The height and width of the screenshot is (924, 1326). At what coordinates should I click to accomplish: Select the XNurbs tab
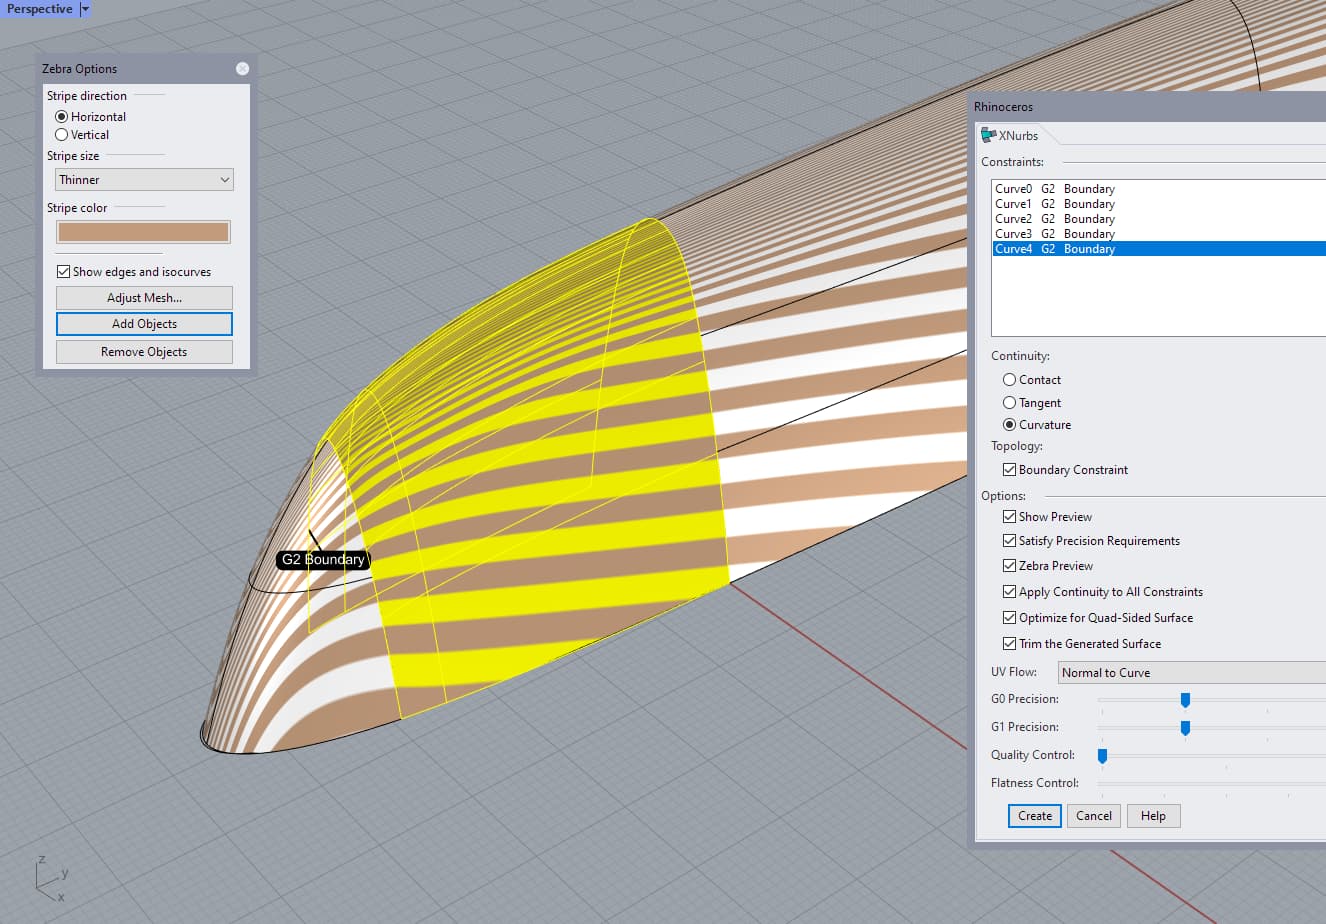1011,136
